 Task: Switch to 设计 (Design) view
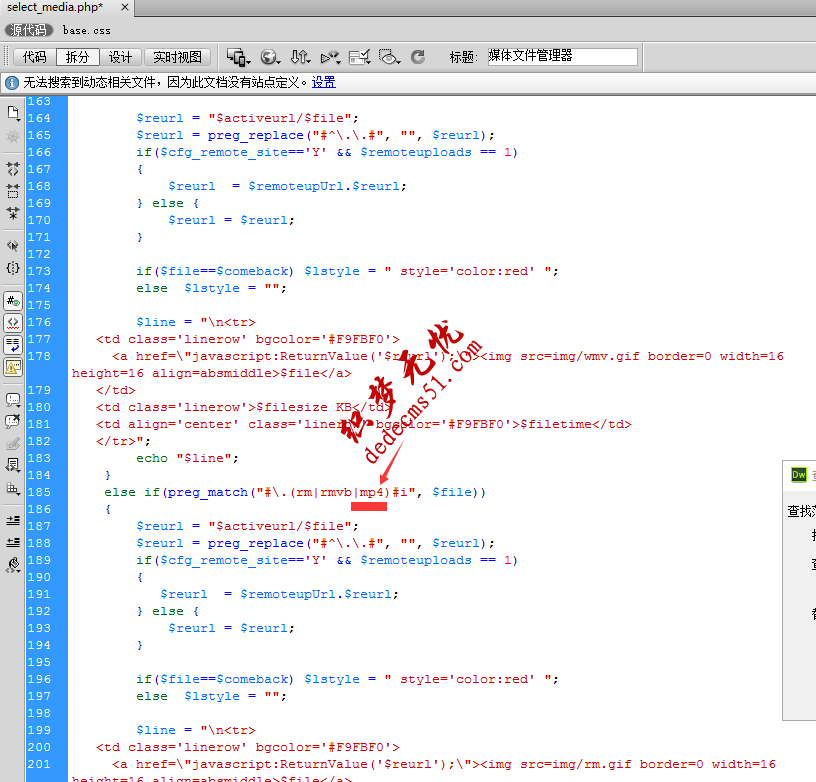point(120,57)
